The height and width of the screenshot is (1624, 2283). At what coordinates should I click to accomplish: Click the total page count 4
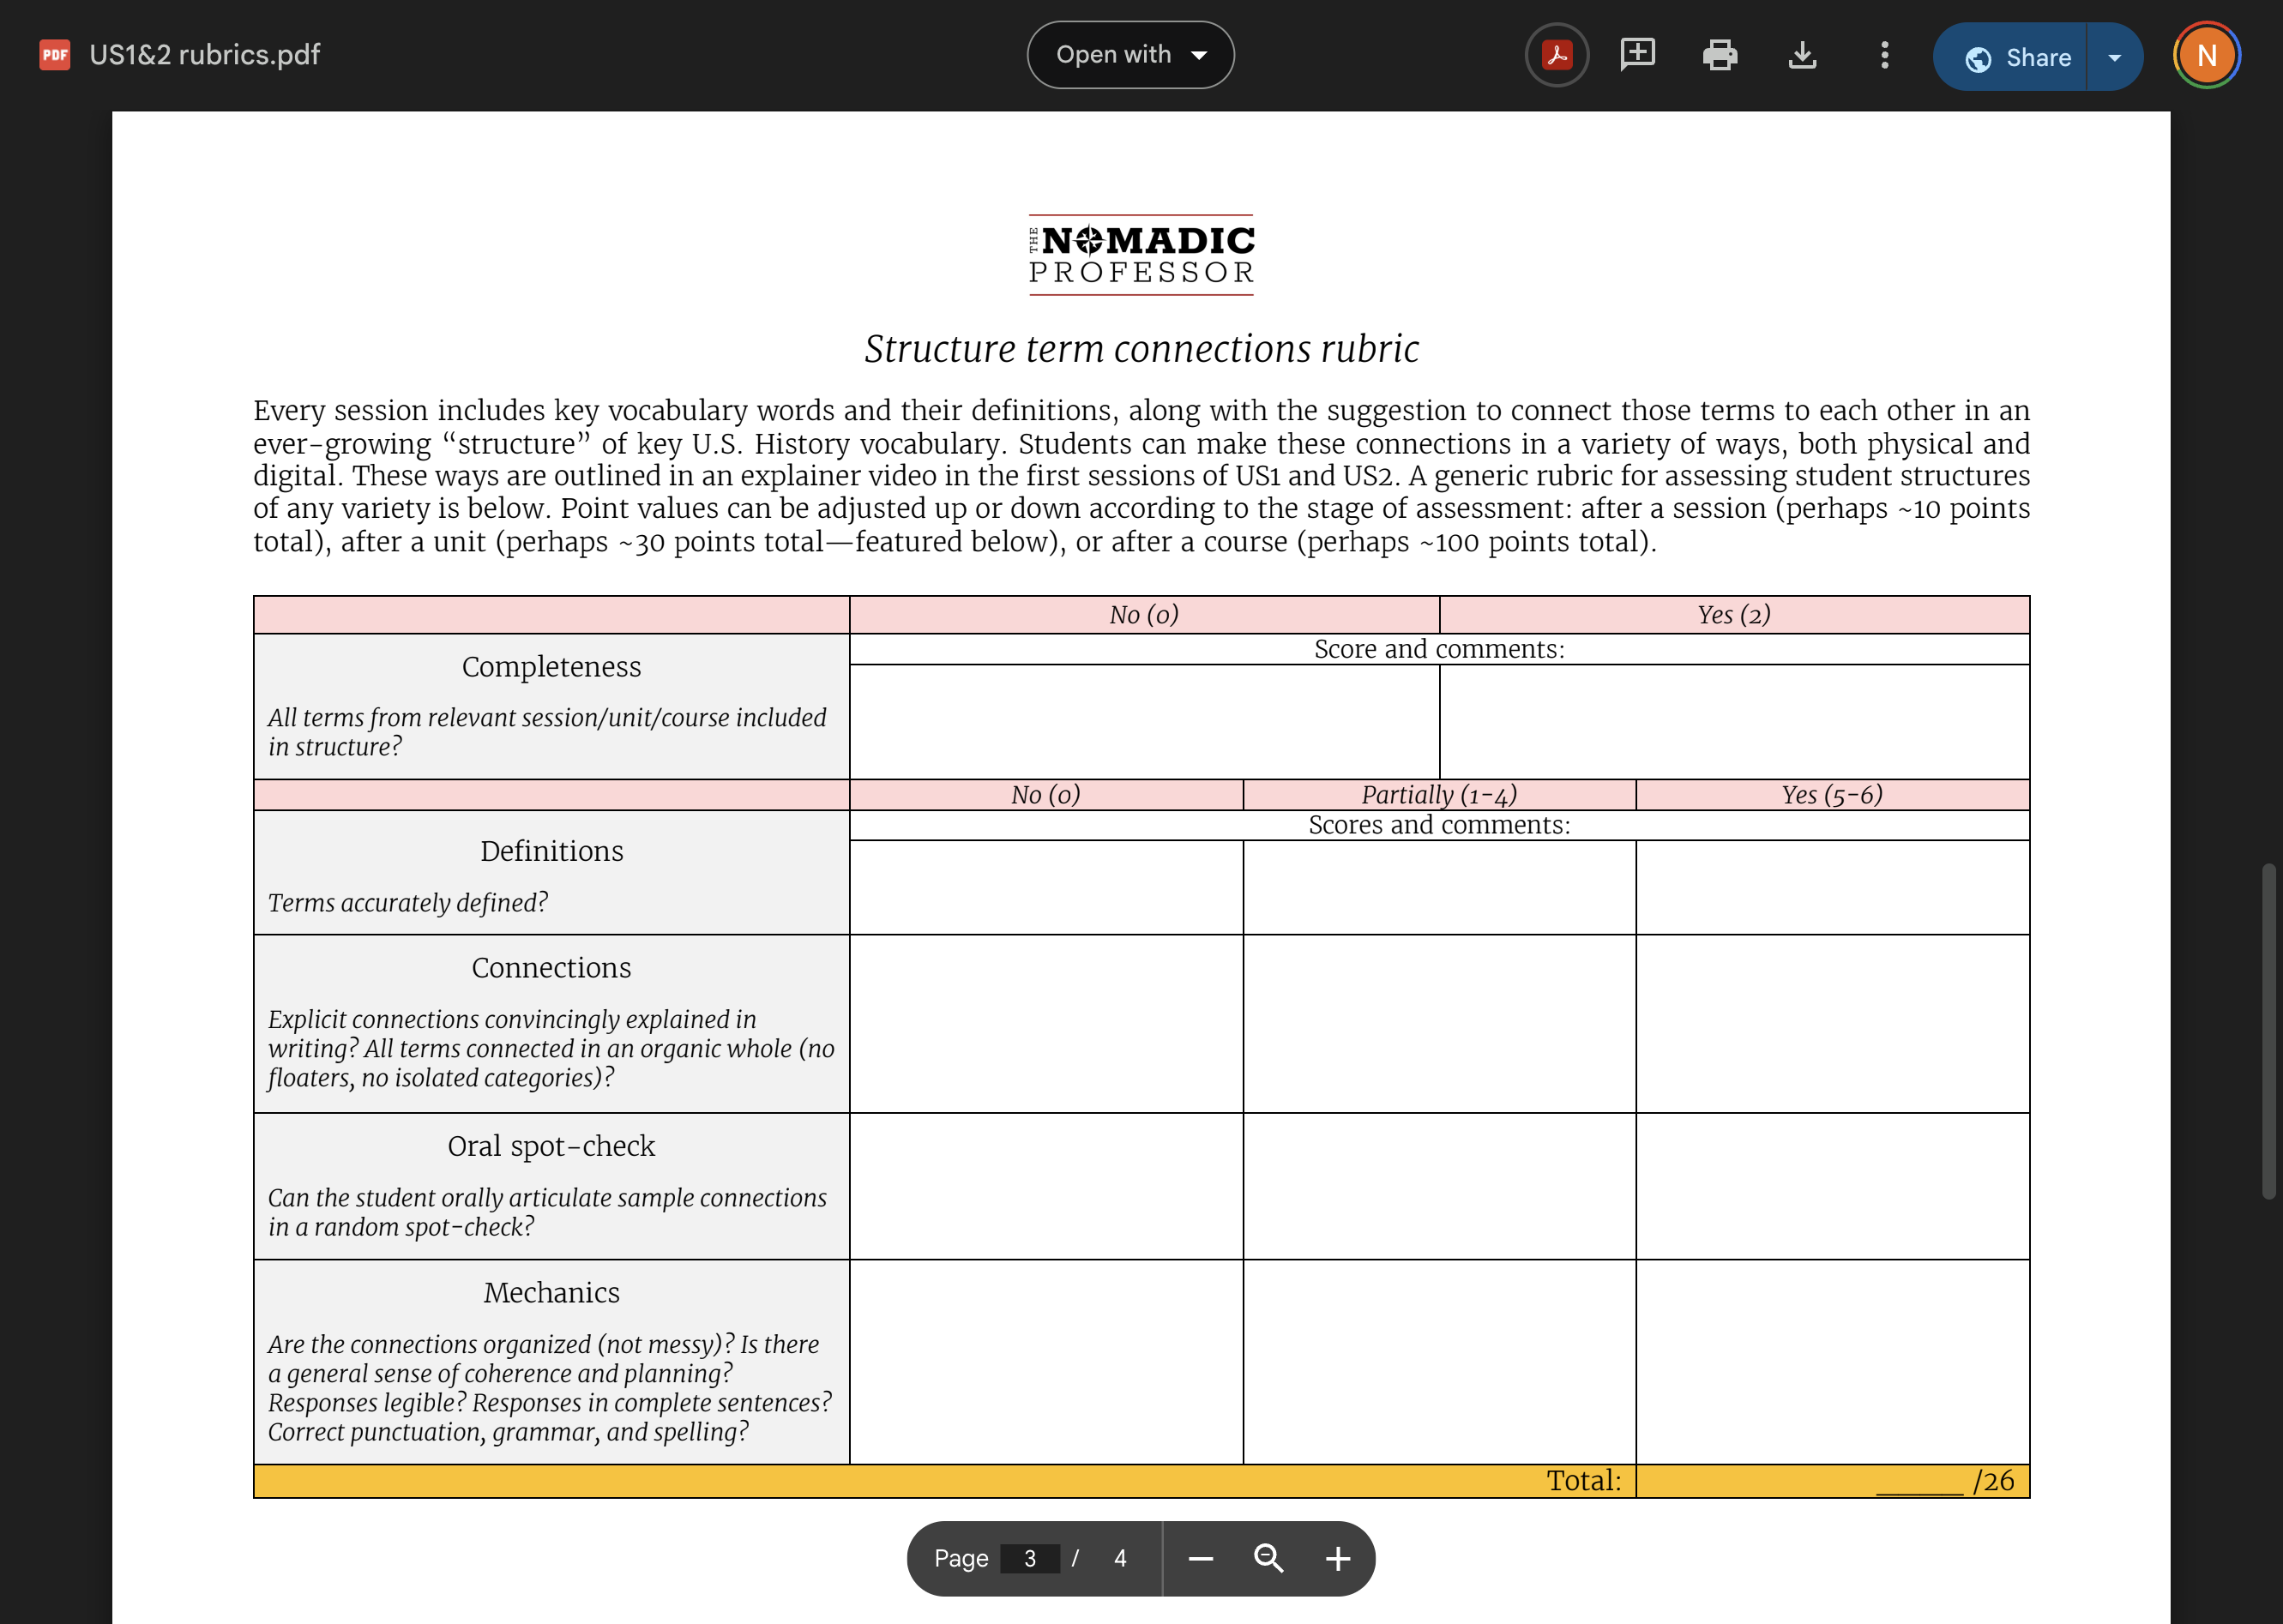pos(1120,1558)
